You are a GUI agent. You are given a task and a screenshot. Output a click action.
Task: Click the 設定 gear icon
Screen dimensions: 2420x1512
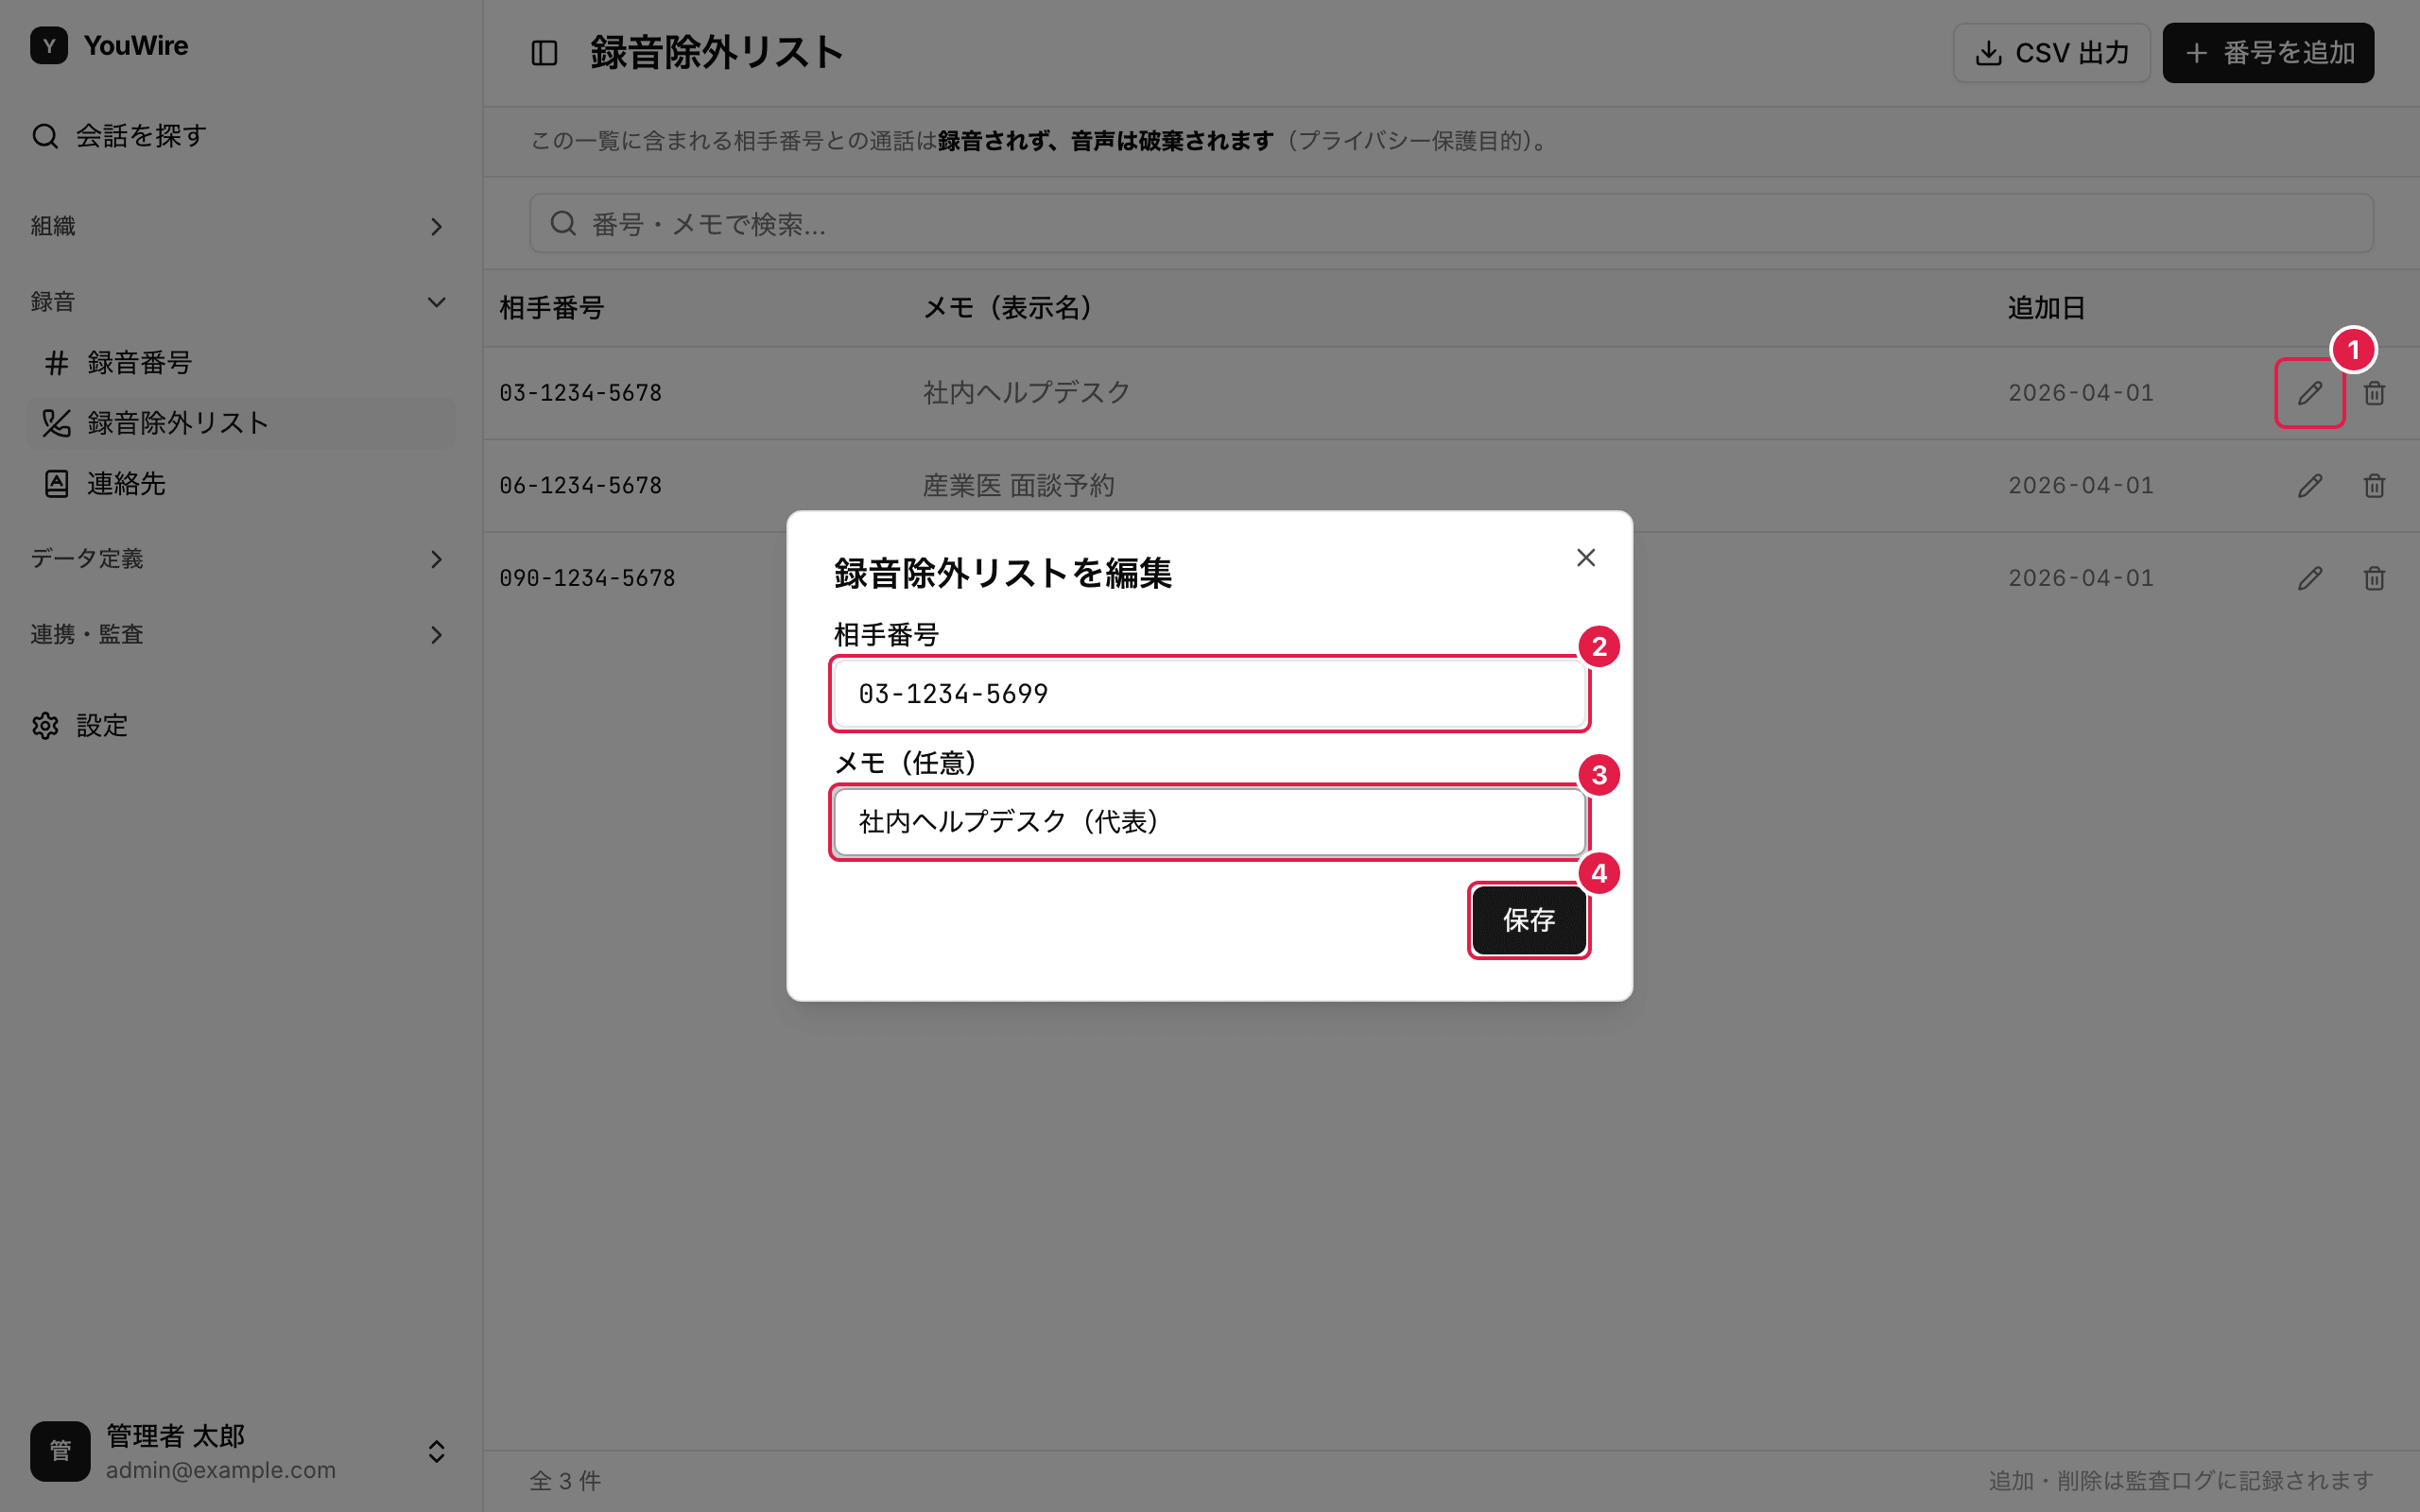[45, 726]
